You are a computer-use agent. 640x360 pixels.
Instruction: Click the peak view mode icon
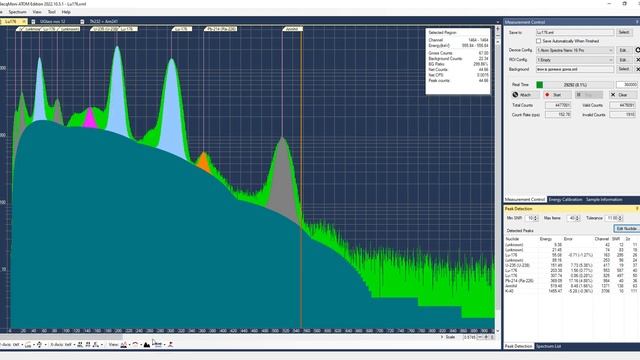tap(124, 345)
